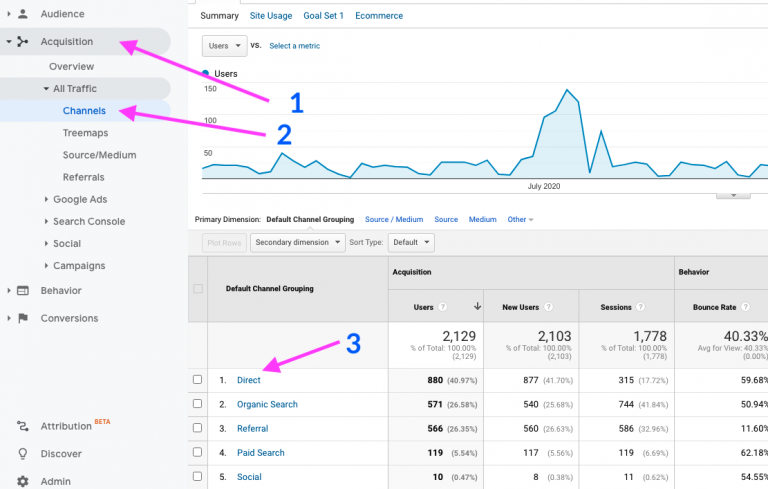Click the Discover lightbulb icon
Image resolution: width=768 pixels, height=489 pixels.
click(x=23, y=454)
